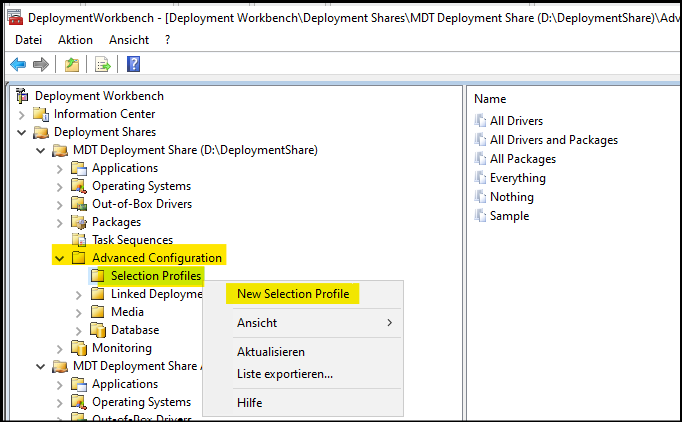Select the Task Sequences tree item
This screenshot has width=682, height=422.
[132, 240]
